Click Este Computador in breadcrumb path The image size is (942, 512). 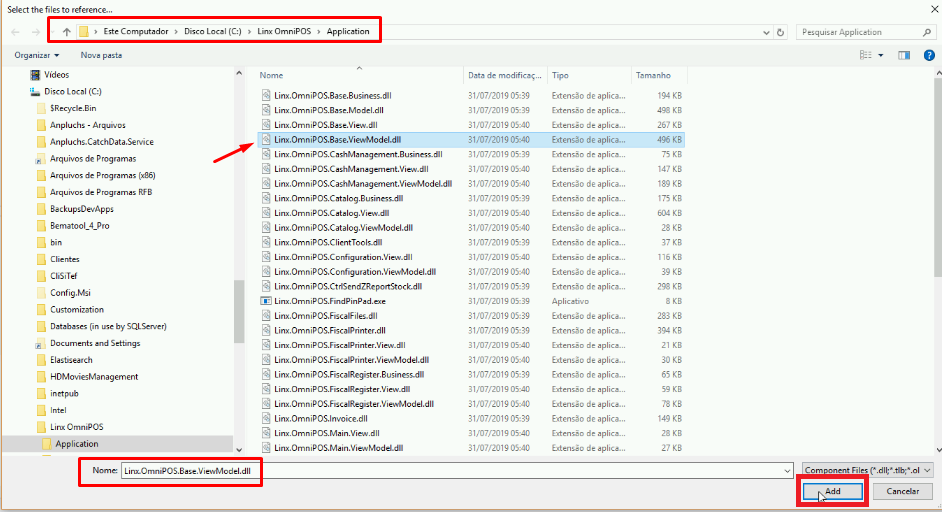(x=136, y=32)
